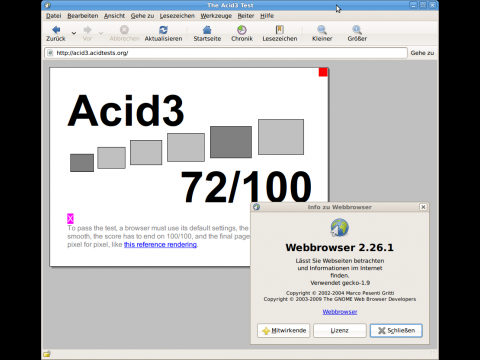
Task: Click the magenta X box on page
Action: pos(70,219)
